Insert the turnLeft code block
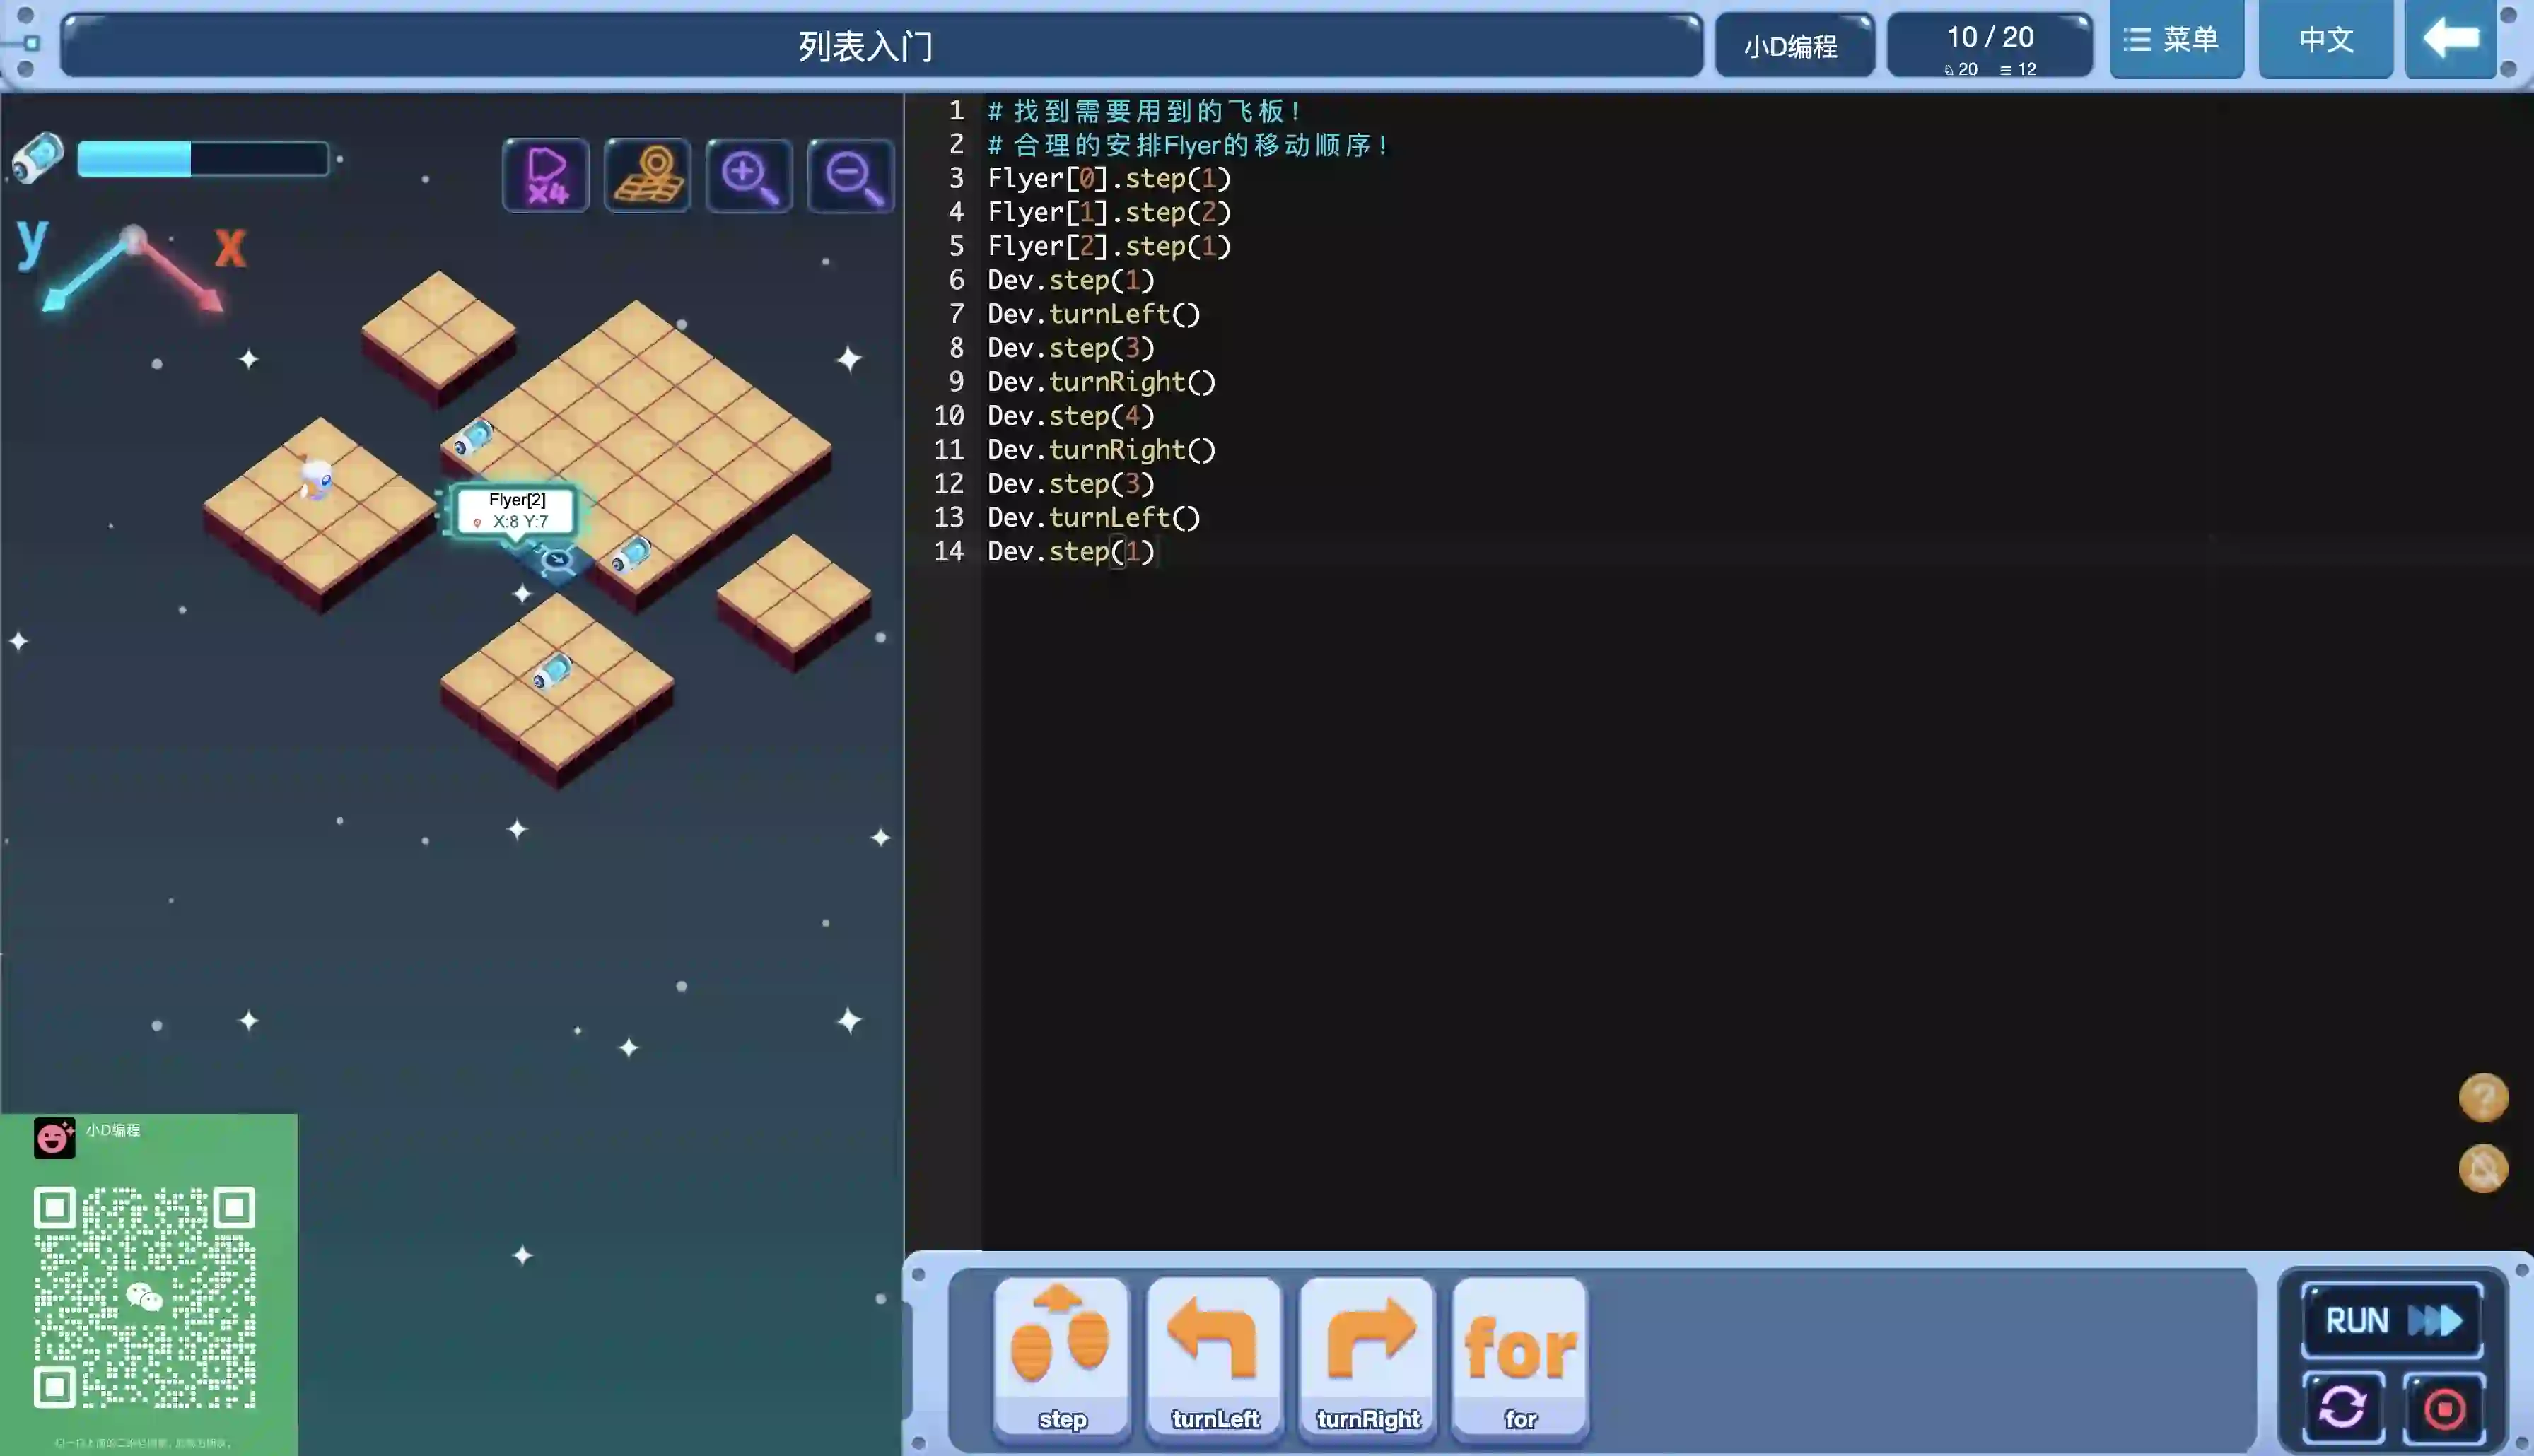This screenshot has width=2534, height=1456. pyautogui.click(x=1214, y=1358)
